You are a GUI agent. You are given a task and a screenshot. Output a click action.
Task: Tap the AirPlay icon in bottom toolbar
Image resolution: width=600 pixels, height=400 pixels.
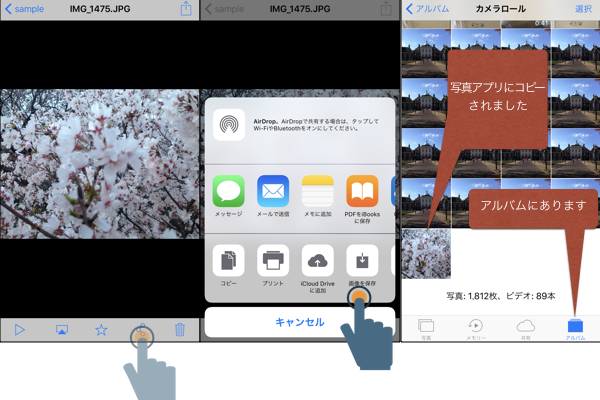[62, 330]
